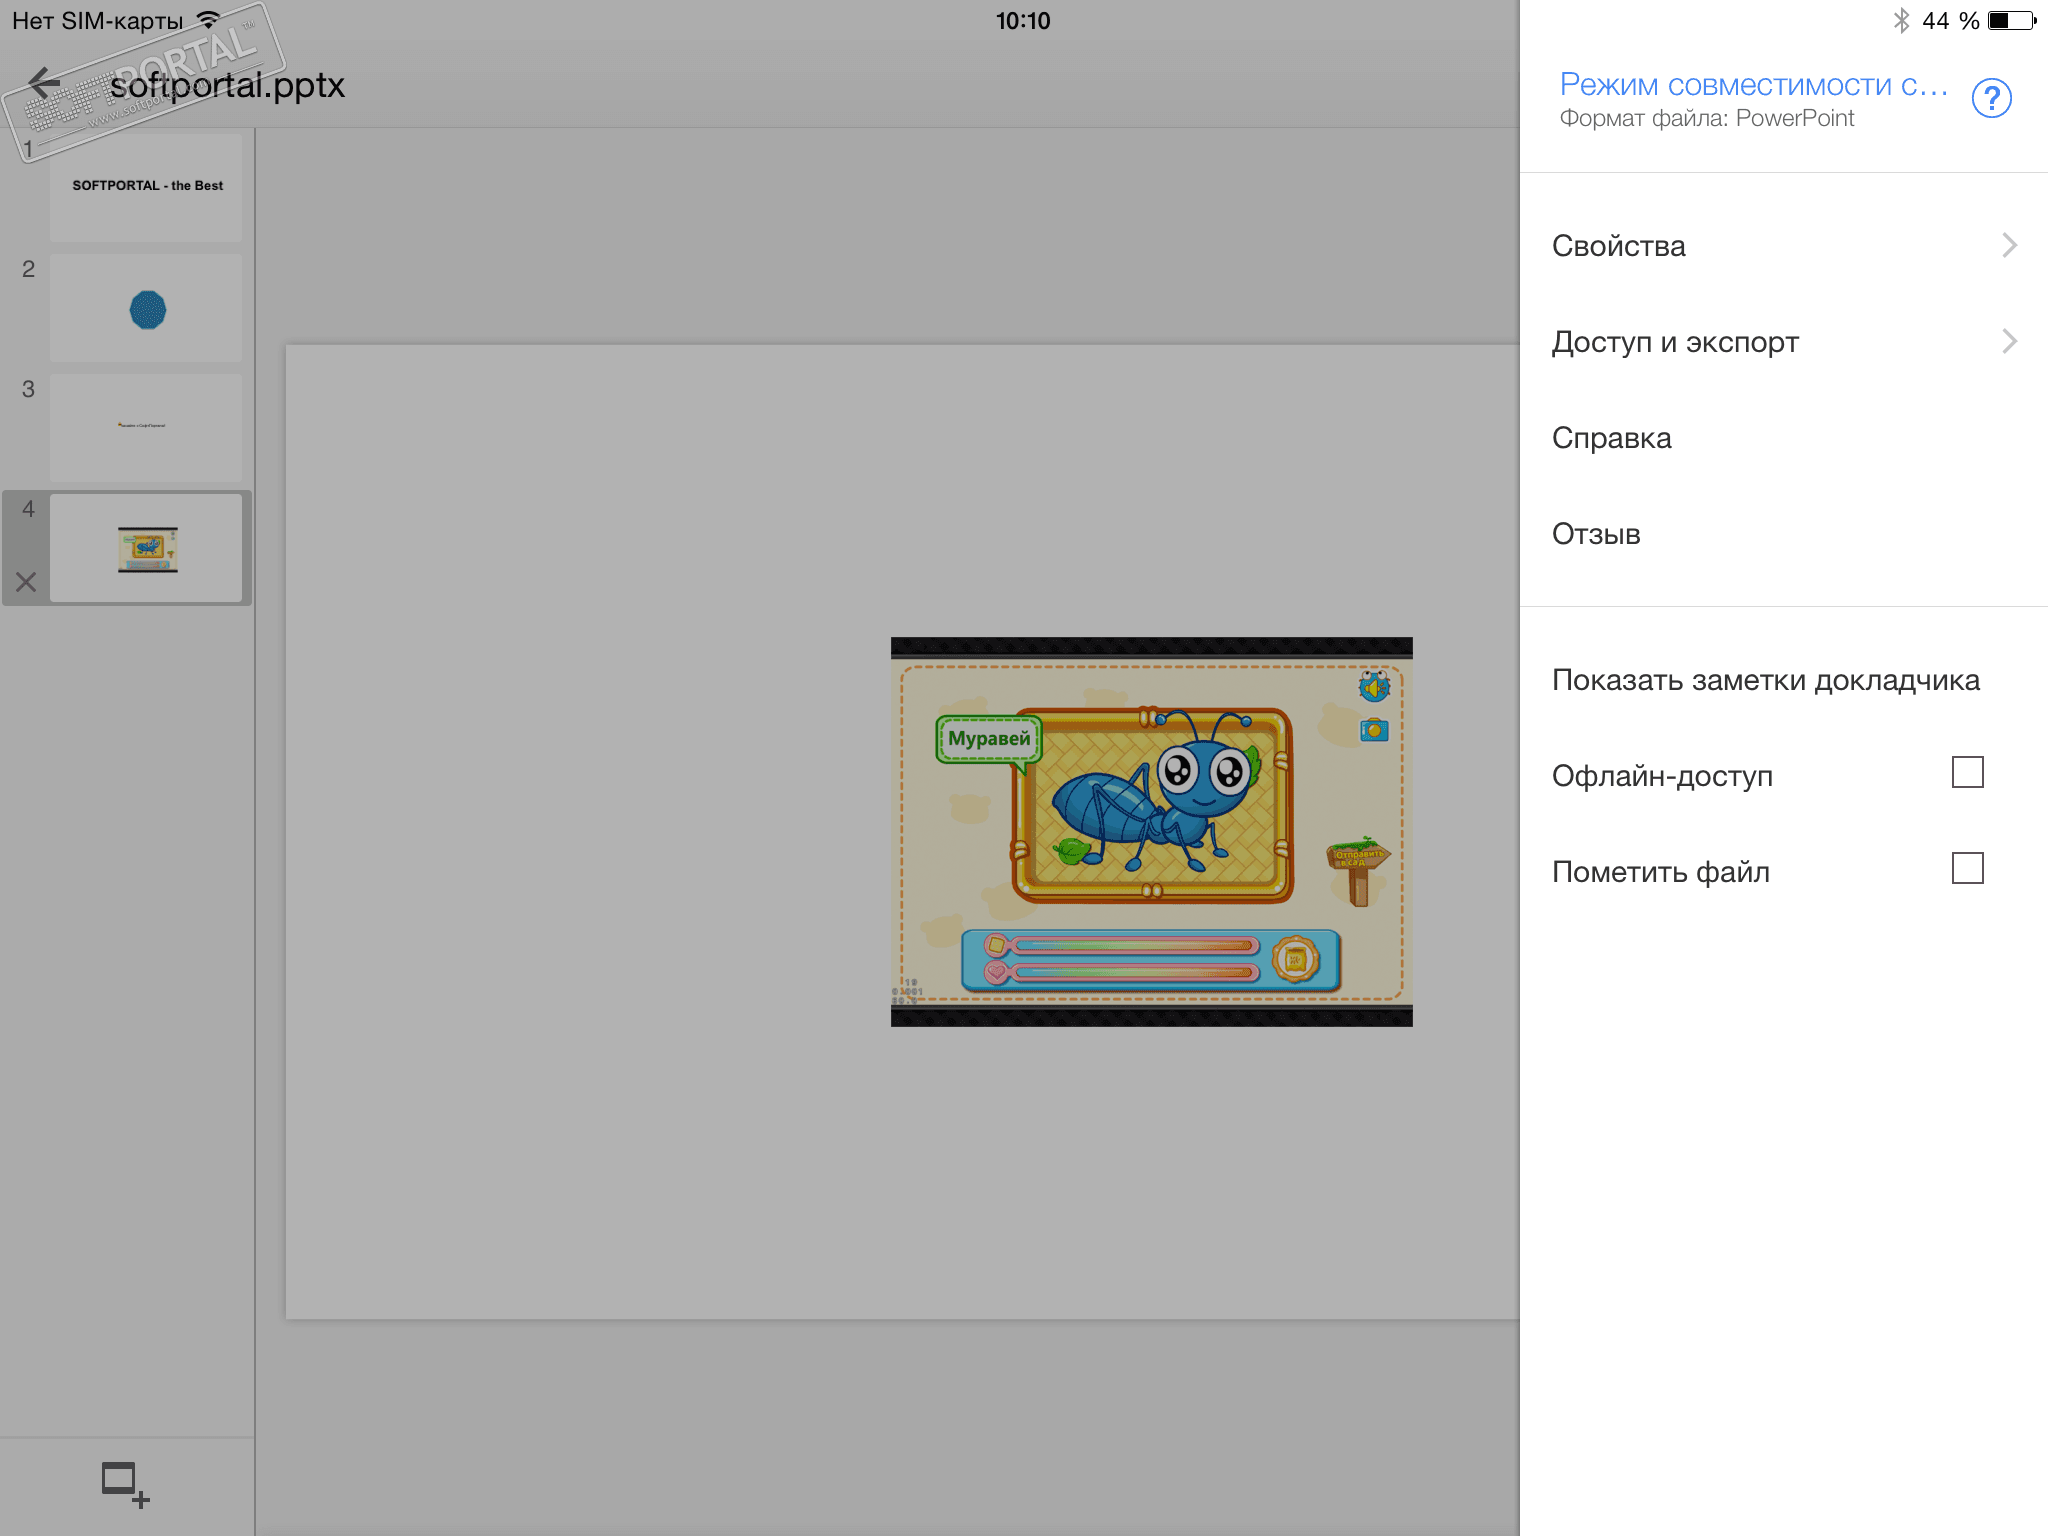The width and height of the screenshot is (2048, 1536).
Task: Select Показать заметки докладчика
Action: [1765, 680]
